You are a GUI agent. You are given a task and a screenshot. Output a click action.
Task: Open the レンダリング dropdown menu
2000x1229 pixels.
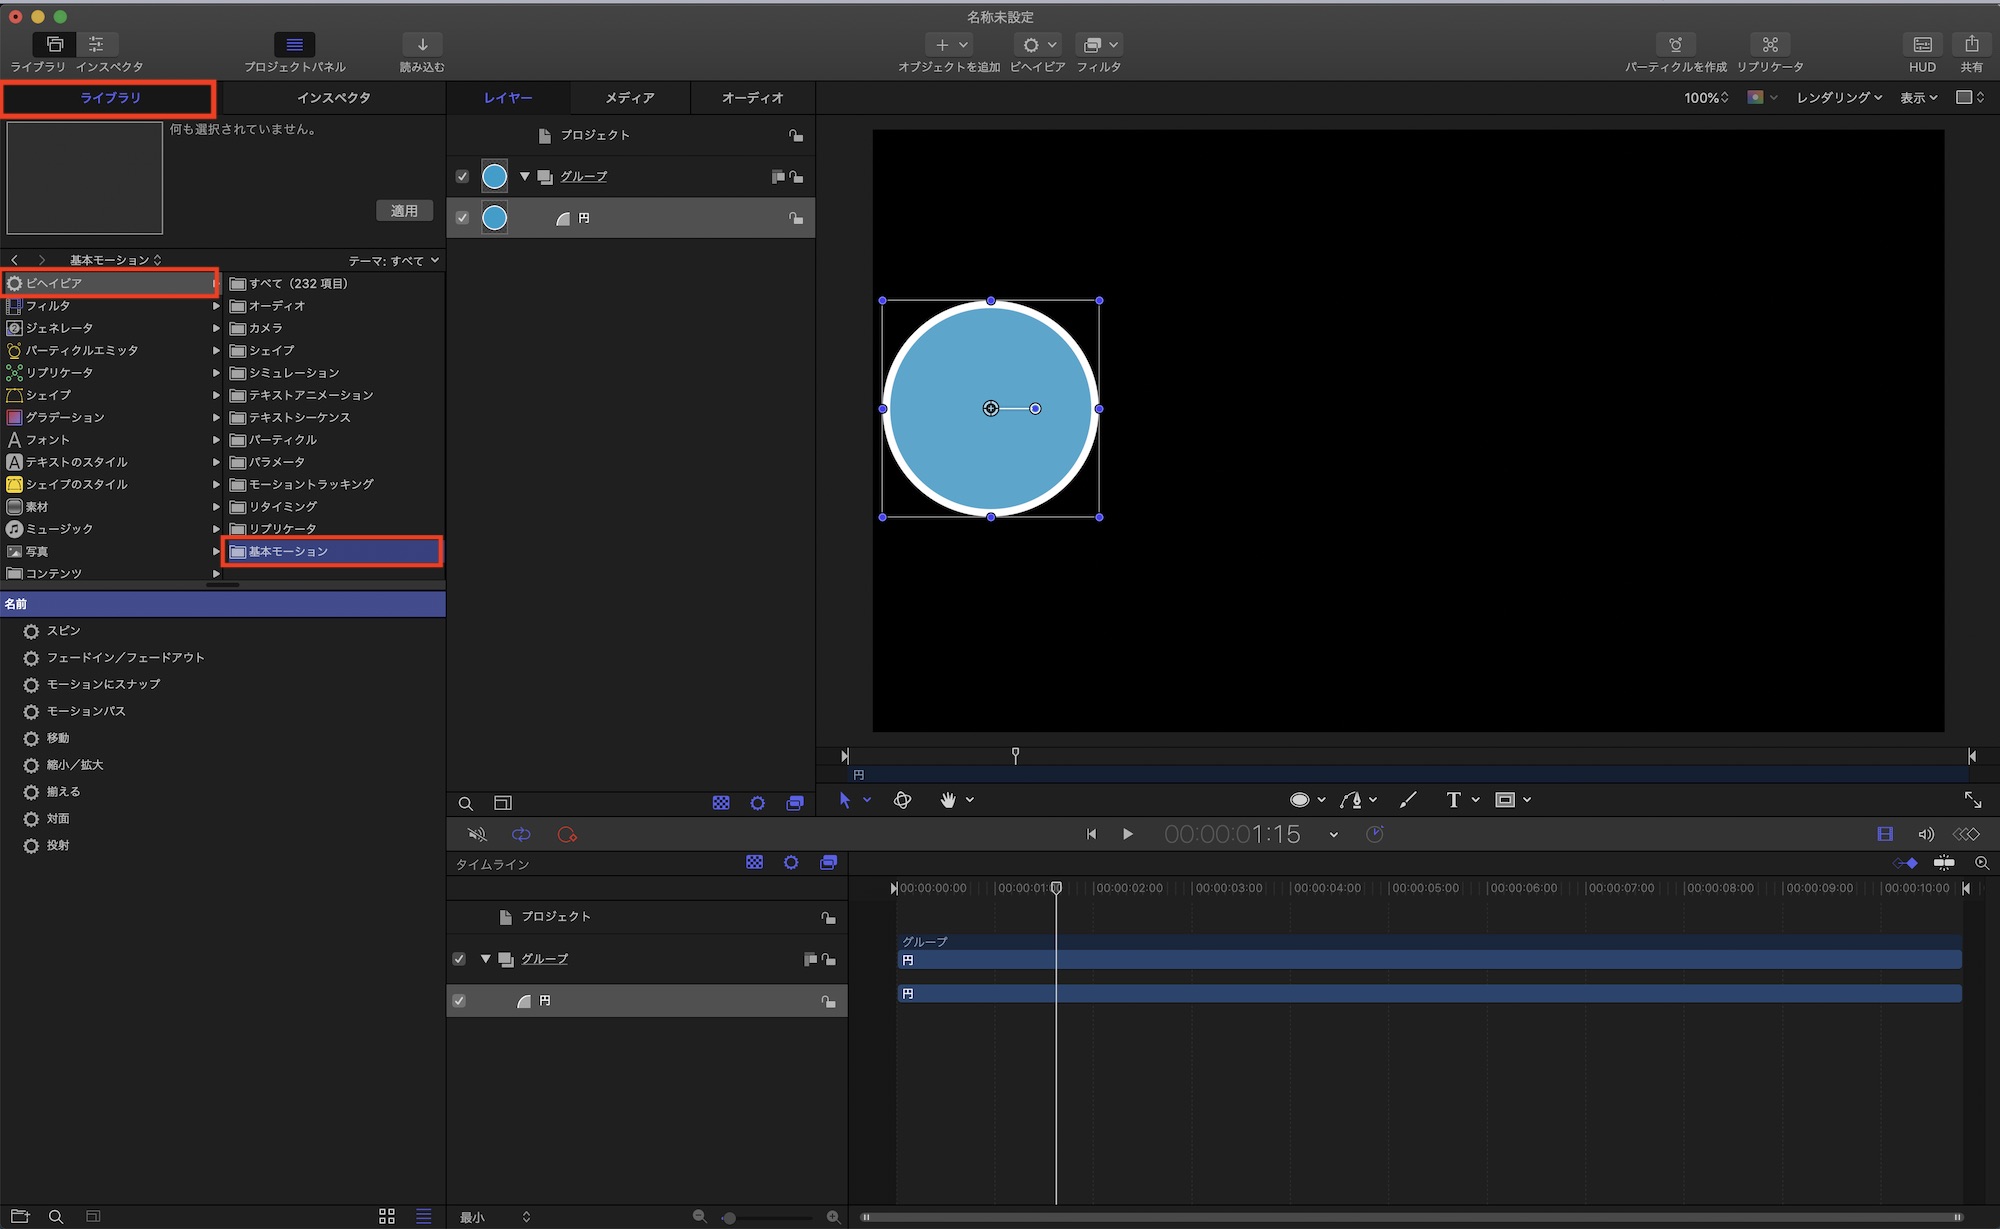click(1838, 98)
